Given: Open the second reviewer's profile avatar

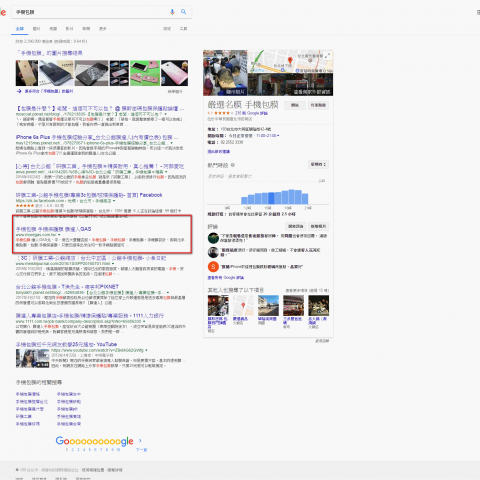Looking at the screenshot, I should coord(213,252).
